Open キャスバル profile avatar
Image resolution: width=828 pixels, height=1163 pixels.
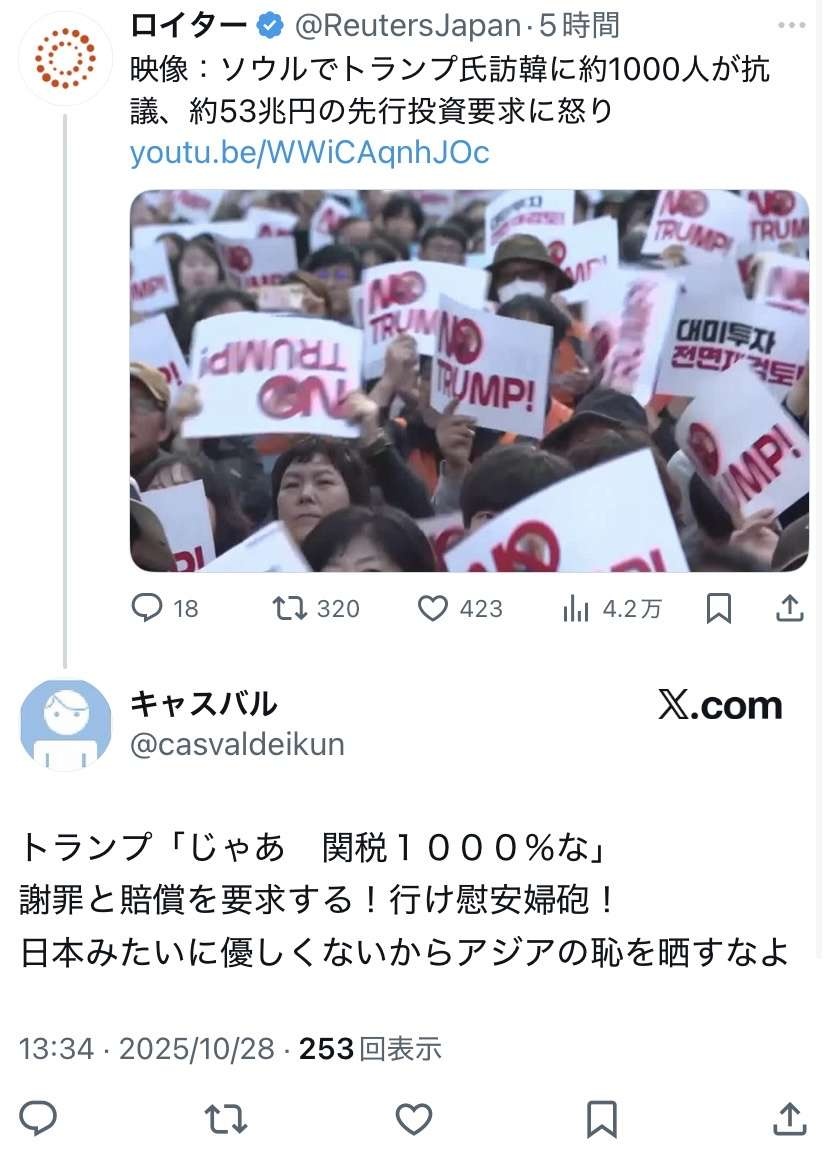(x=65, y=725)
